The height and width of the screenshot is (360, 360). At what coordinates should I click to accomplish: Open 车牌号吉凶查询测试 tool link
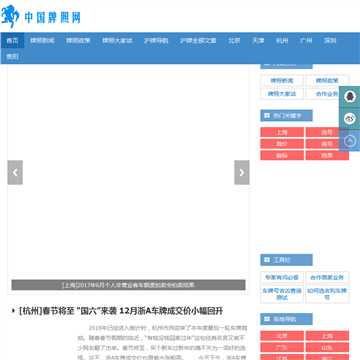(282, 294)
